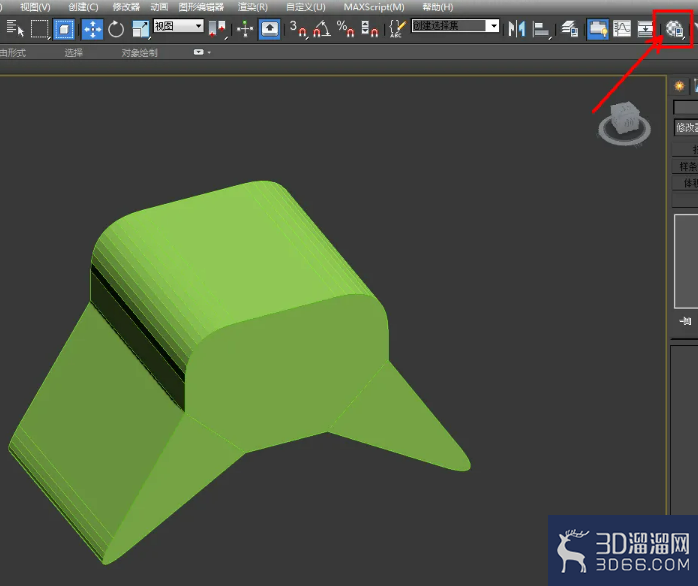Image resolution: width=698 pixels, height=586 pixels.
Task: Toggle Keyboard Shortcut Override button
Action: pos(270,29)
